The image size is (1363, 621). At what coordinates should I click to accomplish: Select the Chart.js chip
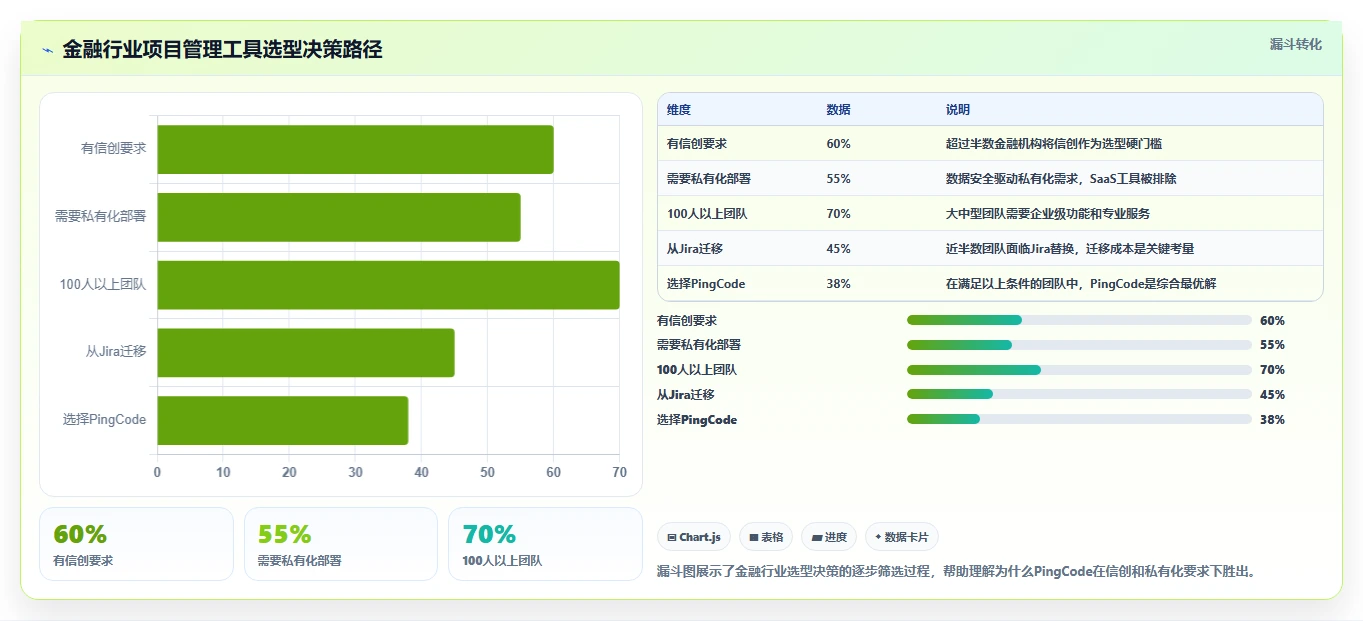[x=694, y=537]
